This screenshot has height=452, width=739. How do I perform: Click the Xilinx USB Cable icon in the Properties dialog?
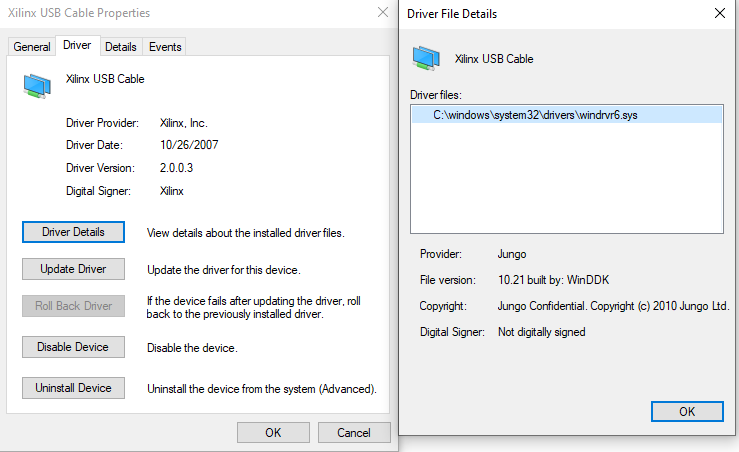(x=37, y=87)
